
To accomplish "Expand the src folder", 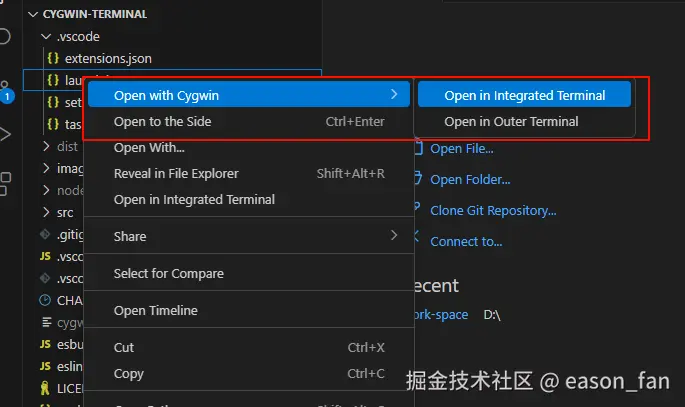I will 45,212.
